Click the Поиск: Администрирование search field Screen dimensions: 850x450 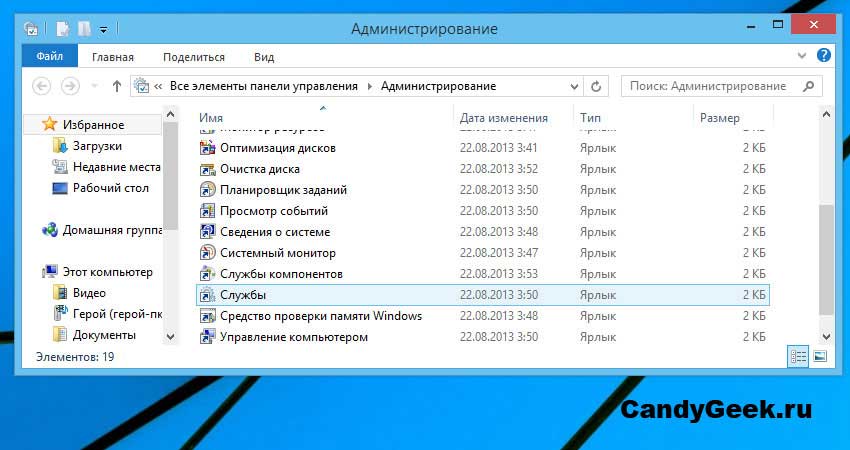tap(722, 86)
